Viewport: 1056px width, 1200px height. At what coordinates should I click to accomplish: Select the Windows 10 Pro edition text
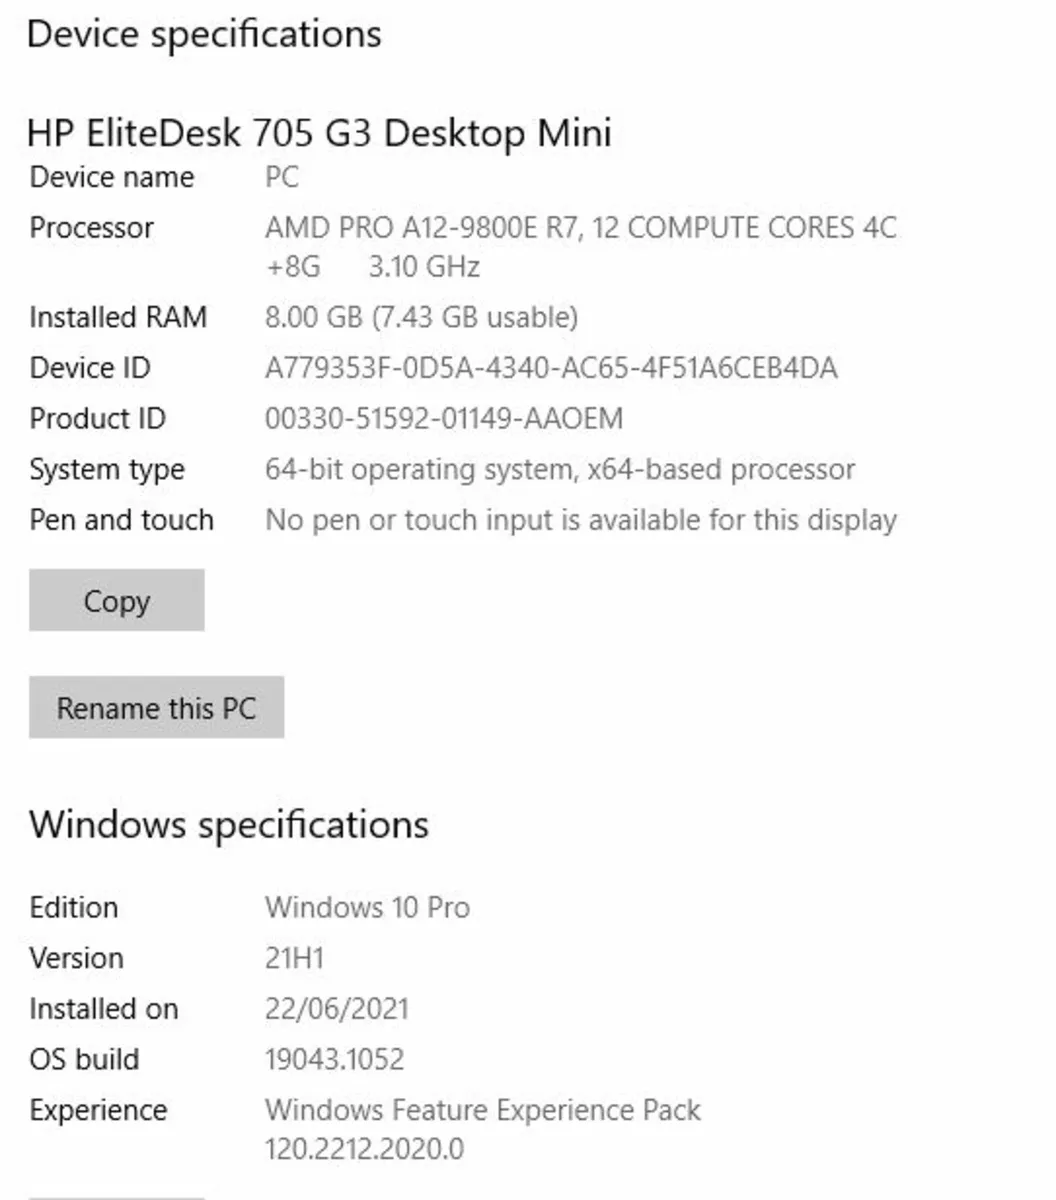pos(368,907)
